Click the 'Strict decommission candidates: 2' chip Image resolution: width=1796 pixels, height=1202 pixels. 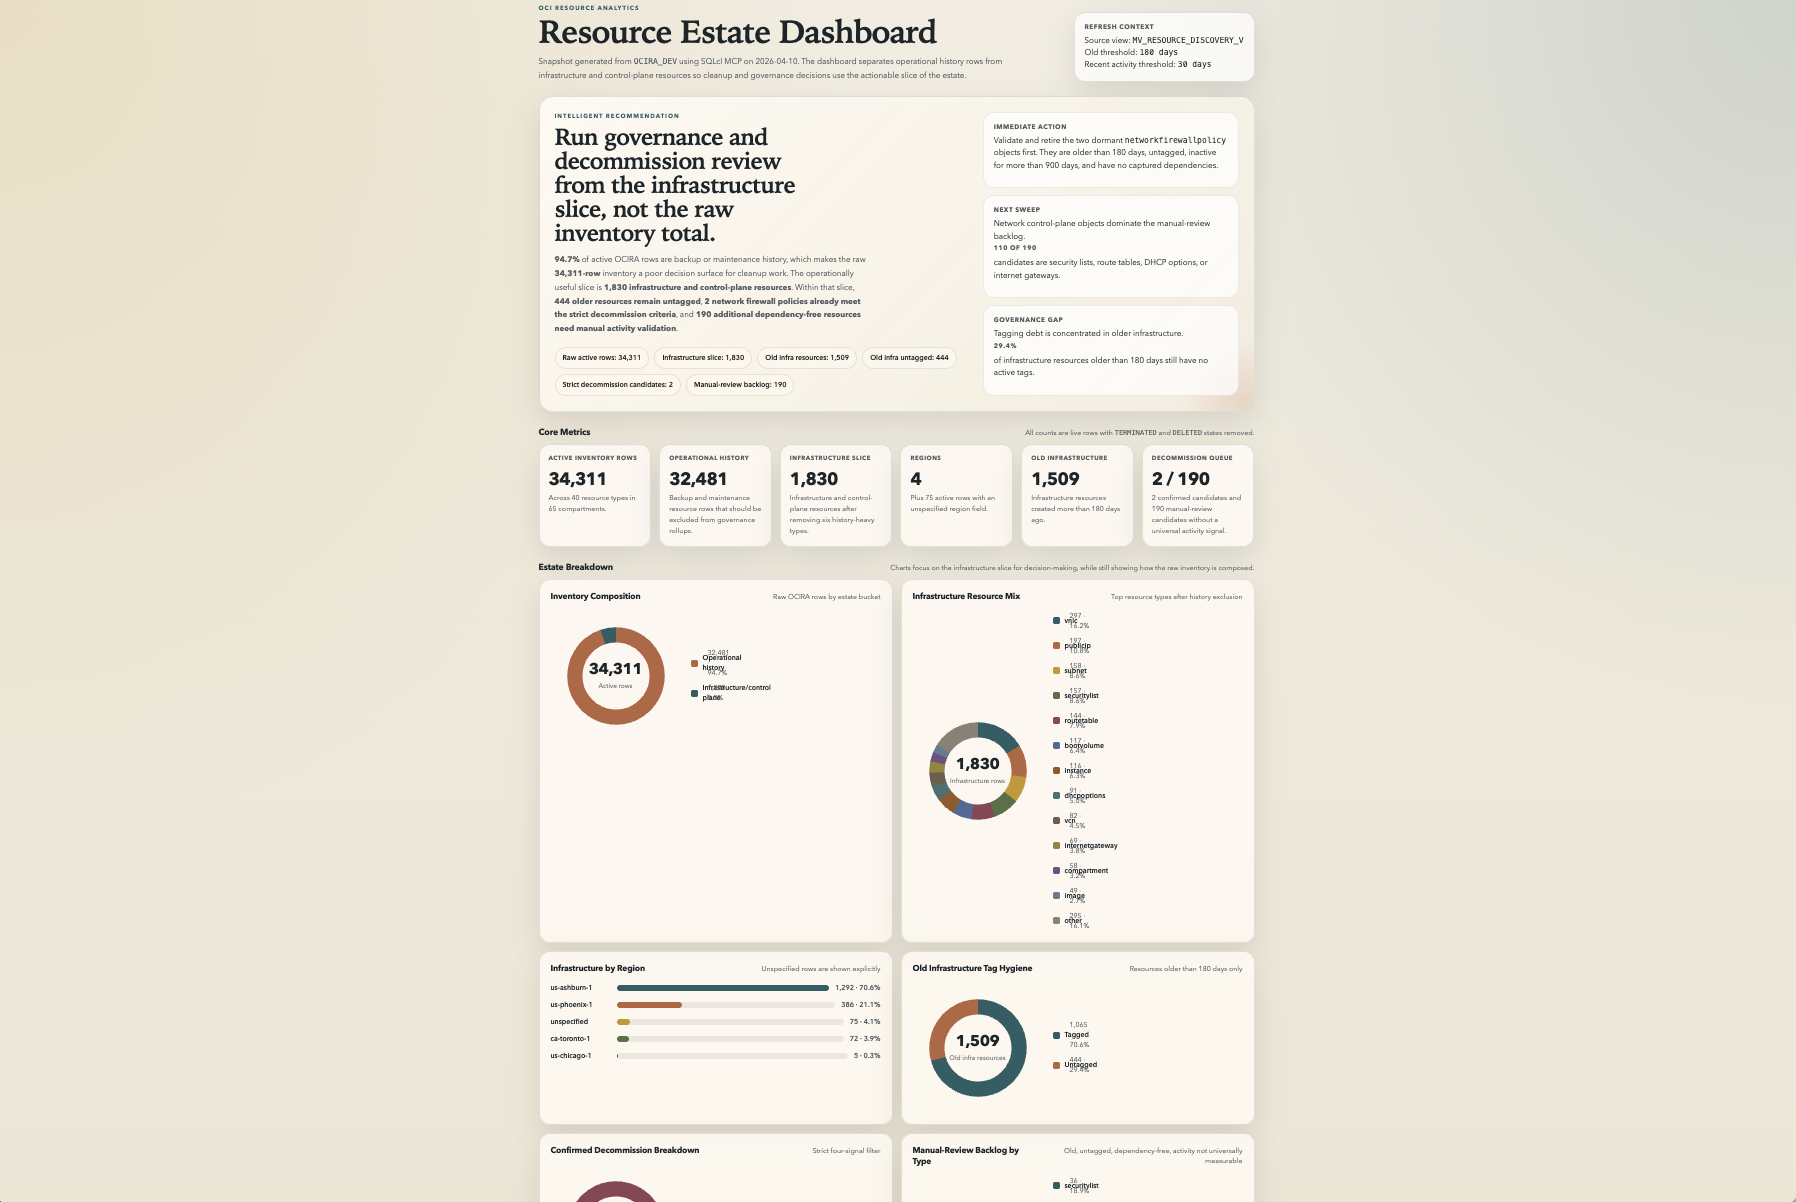coord(618,385)
